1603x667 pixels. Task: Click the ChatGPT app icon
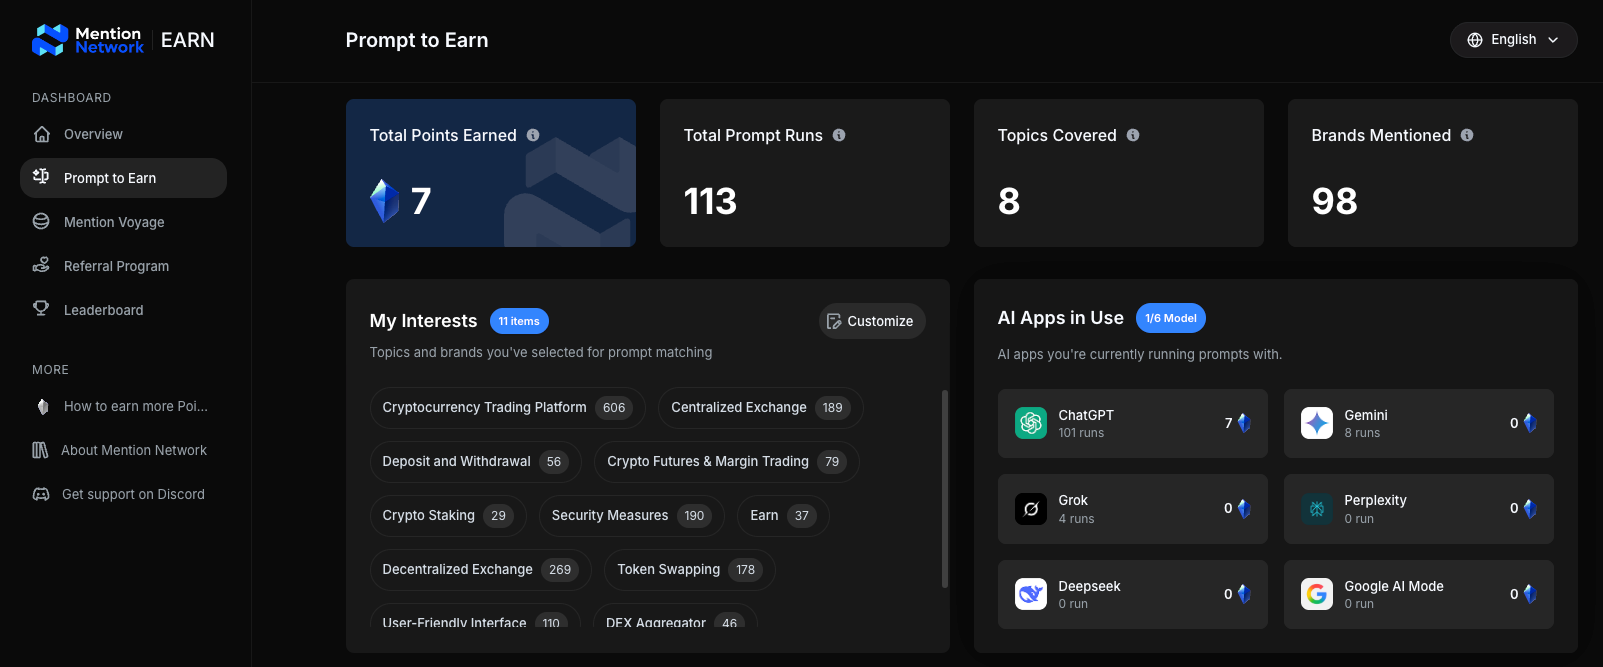1030,423
